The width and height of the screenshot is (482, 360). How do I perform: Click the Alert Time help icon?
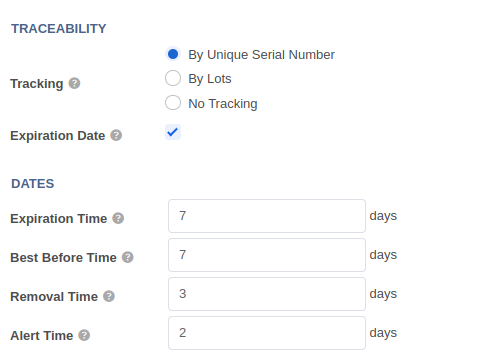84,335
